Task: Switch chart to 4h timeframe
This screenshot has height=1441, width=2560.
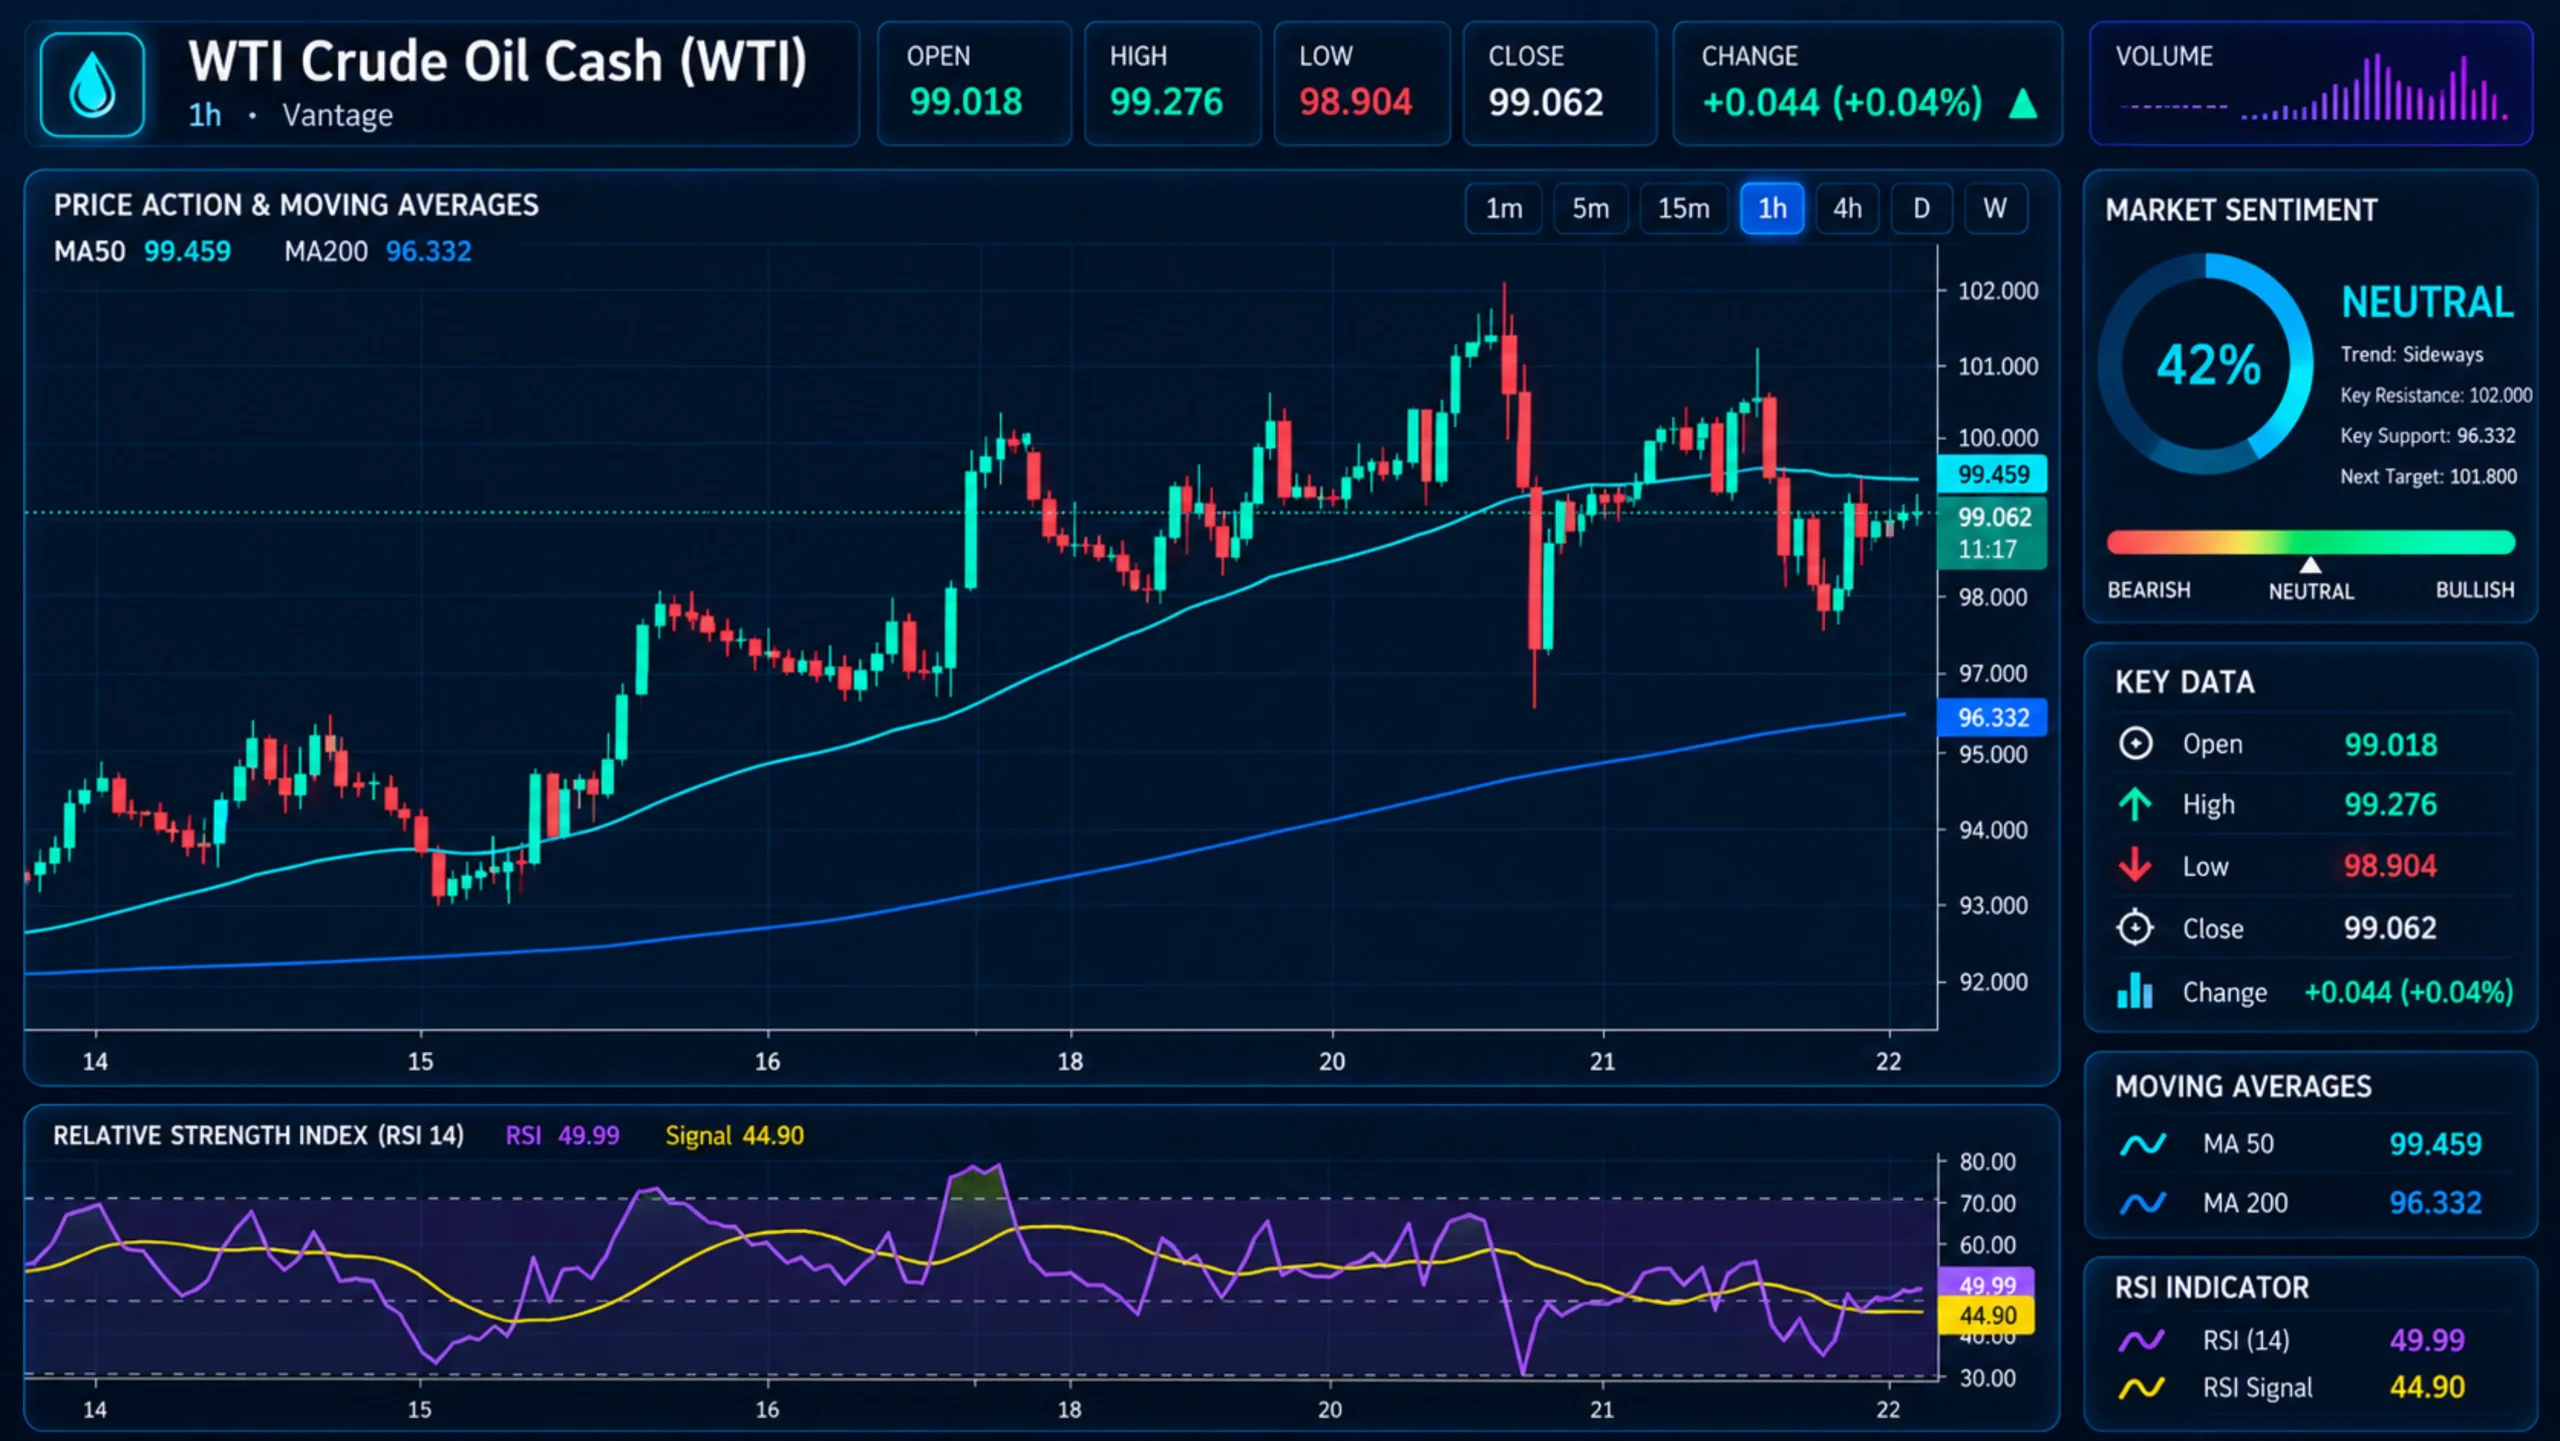Action: click(1847, 208)
